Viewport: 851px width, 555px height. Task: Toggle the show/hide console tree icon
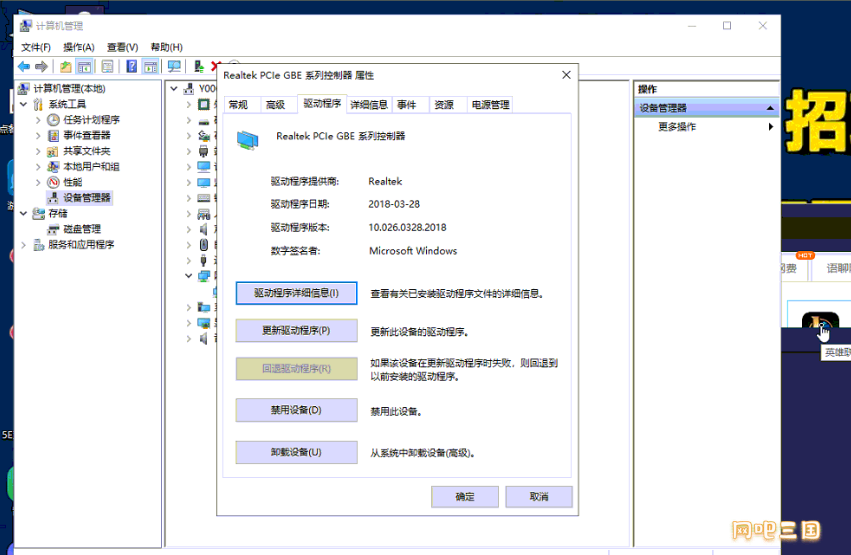pyautogui.click(x=84, y=66)
